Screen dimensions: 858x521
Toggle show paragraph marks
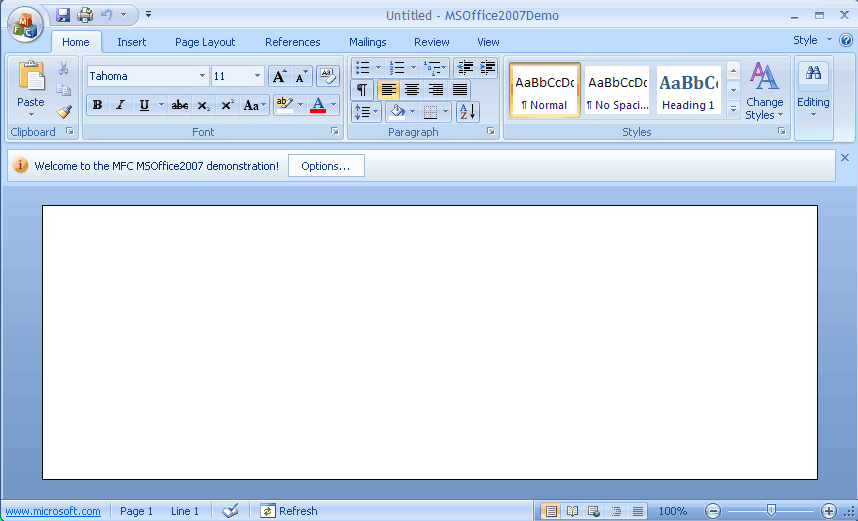362,90
